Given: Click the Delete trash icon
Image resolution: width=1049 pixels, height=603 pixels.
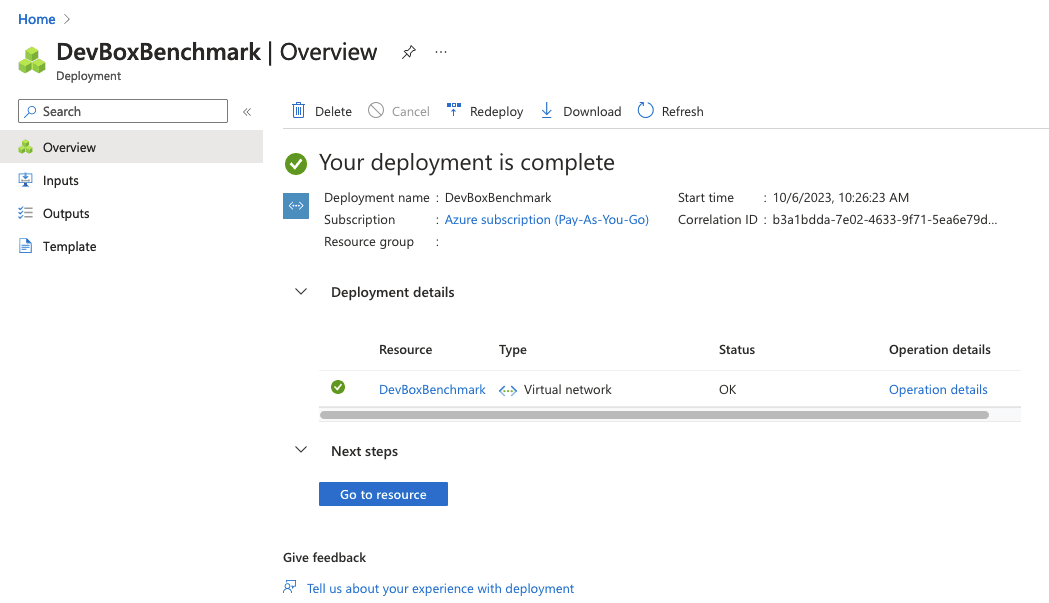Looking at the screenshot, I should tap(298, 111).
